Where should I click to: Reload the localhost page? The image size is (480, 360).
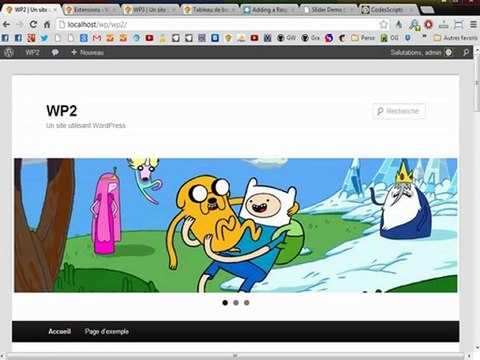33,24
